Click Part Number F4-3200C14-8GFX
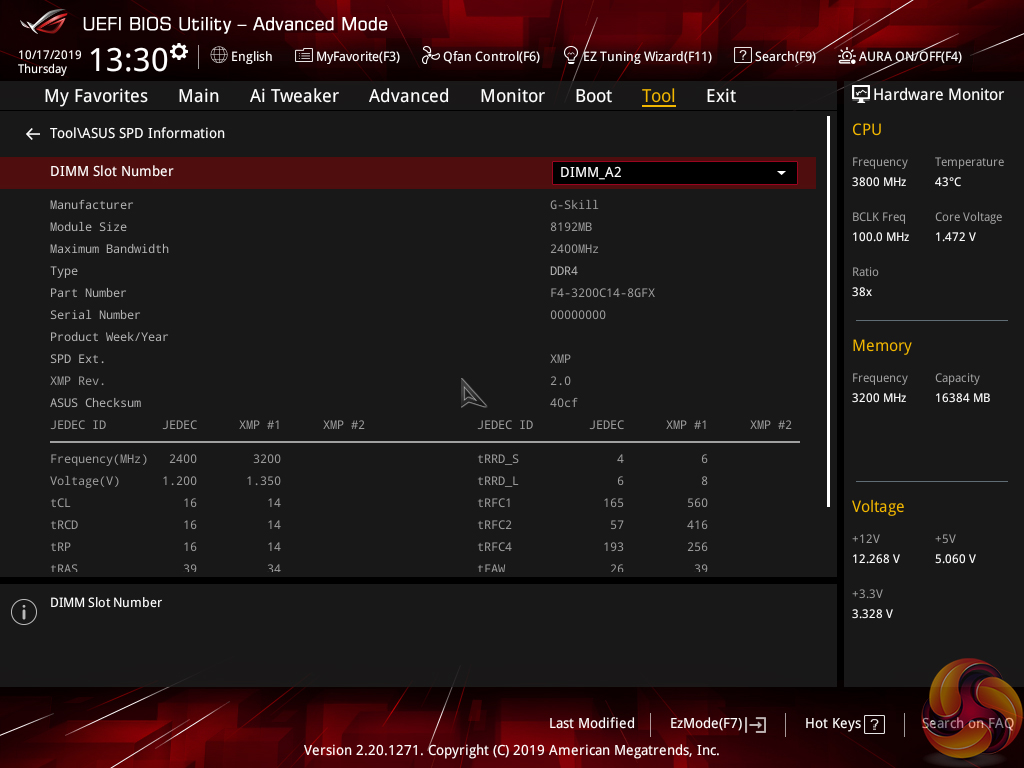This screenshot has width=1024, height=768. [x=602, y=293]
